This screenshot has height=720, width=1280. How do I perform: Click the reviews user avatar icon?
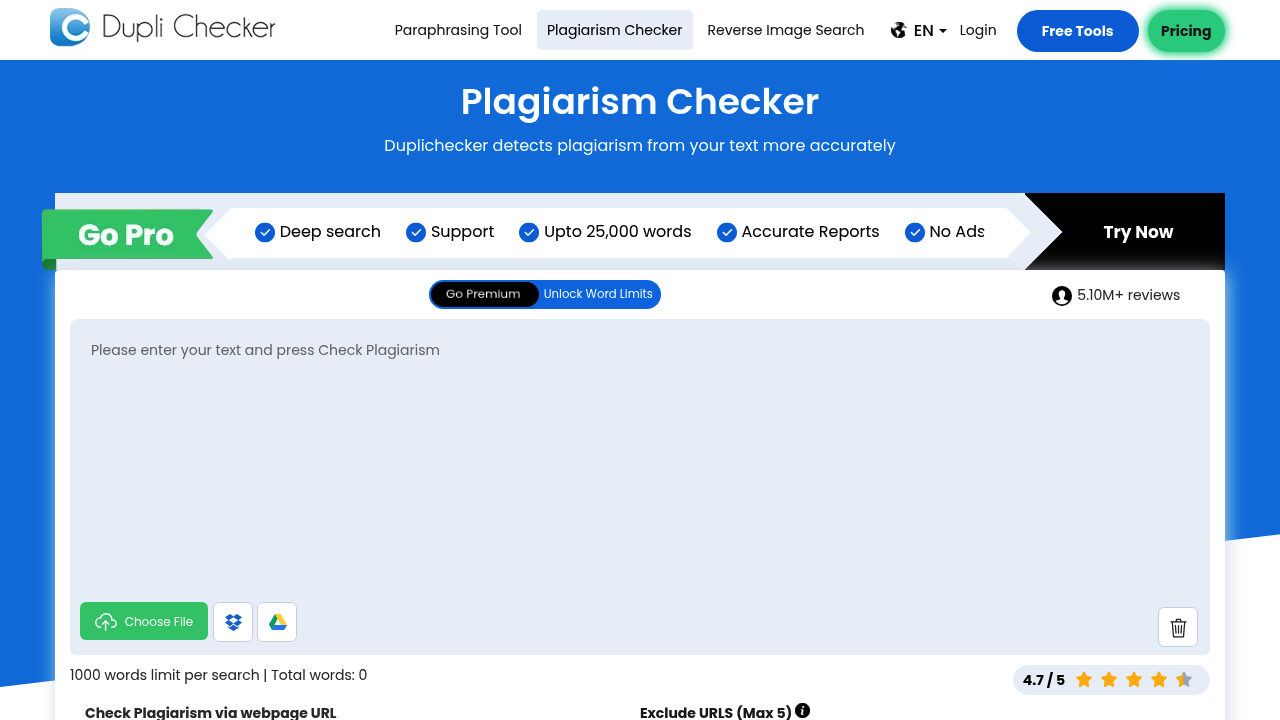point(1061,296)
